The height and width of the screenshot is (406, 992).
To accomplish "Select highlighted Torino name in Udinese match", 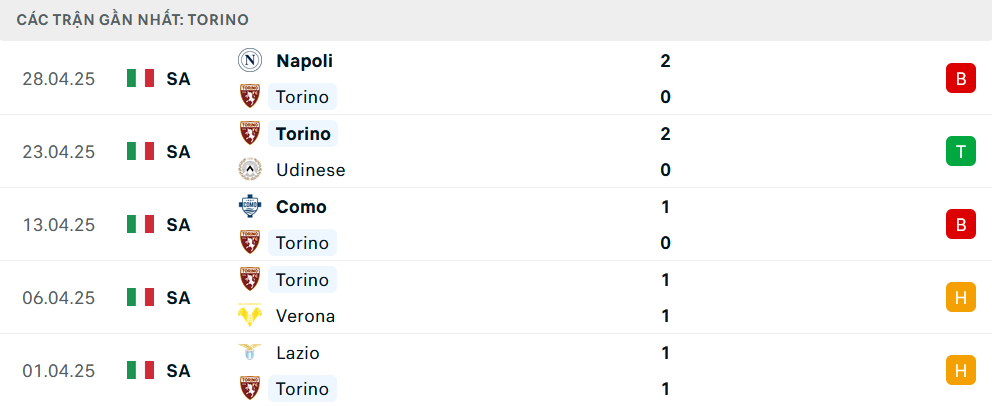I will [x=303, y=133].
